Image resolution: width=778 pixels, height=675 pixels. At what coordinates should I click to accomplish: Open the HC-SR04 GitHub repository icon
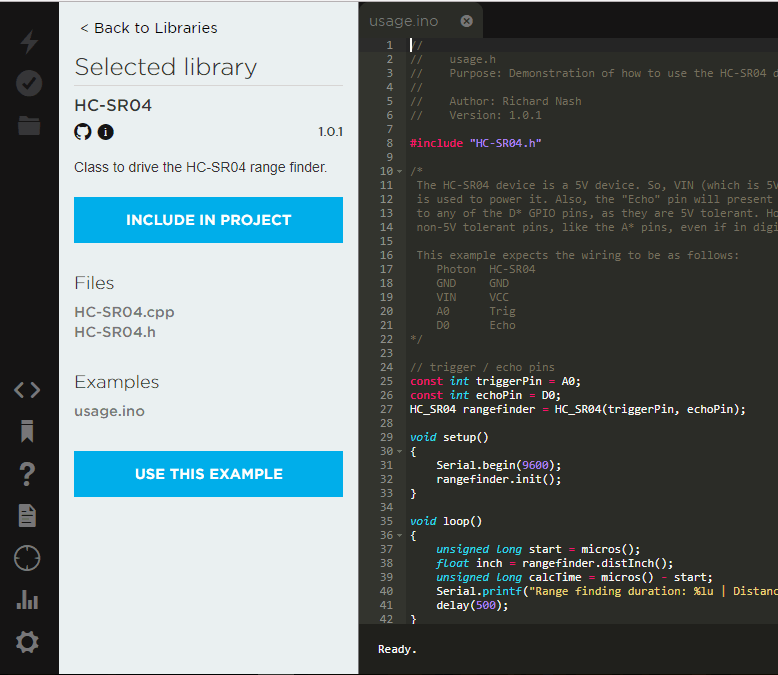83,132
